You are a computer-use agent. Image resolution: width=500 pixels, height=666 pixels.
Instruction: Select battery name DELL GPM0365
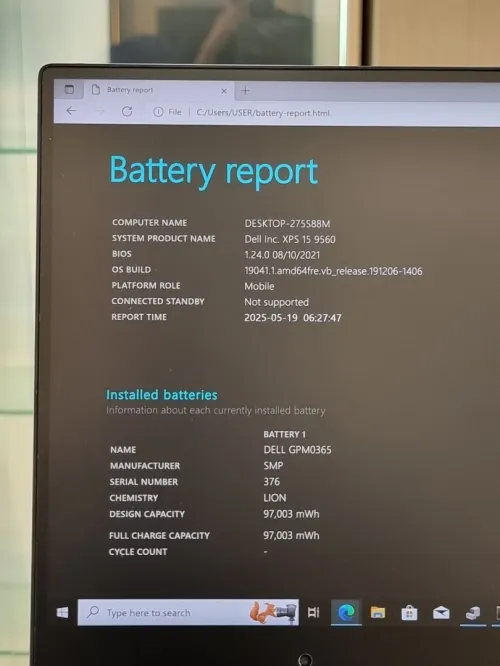coord(297,450)
